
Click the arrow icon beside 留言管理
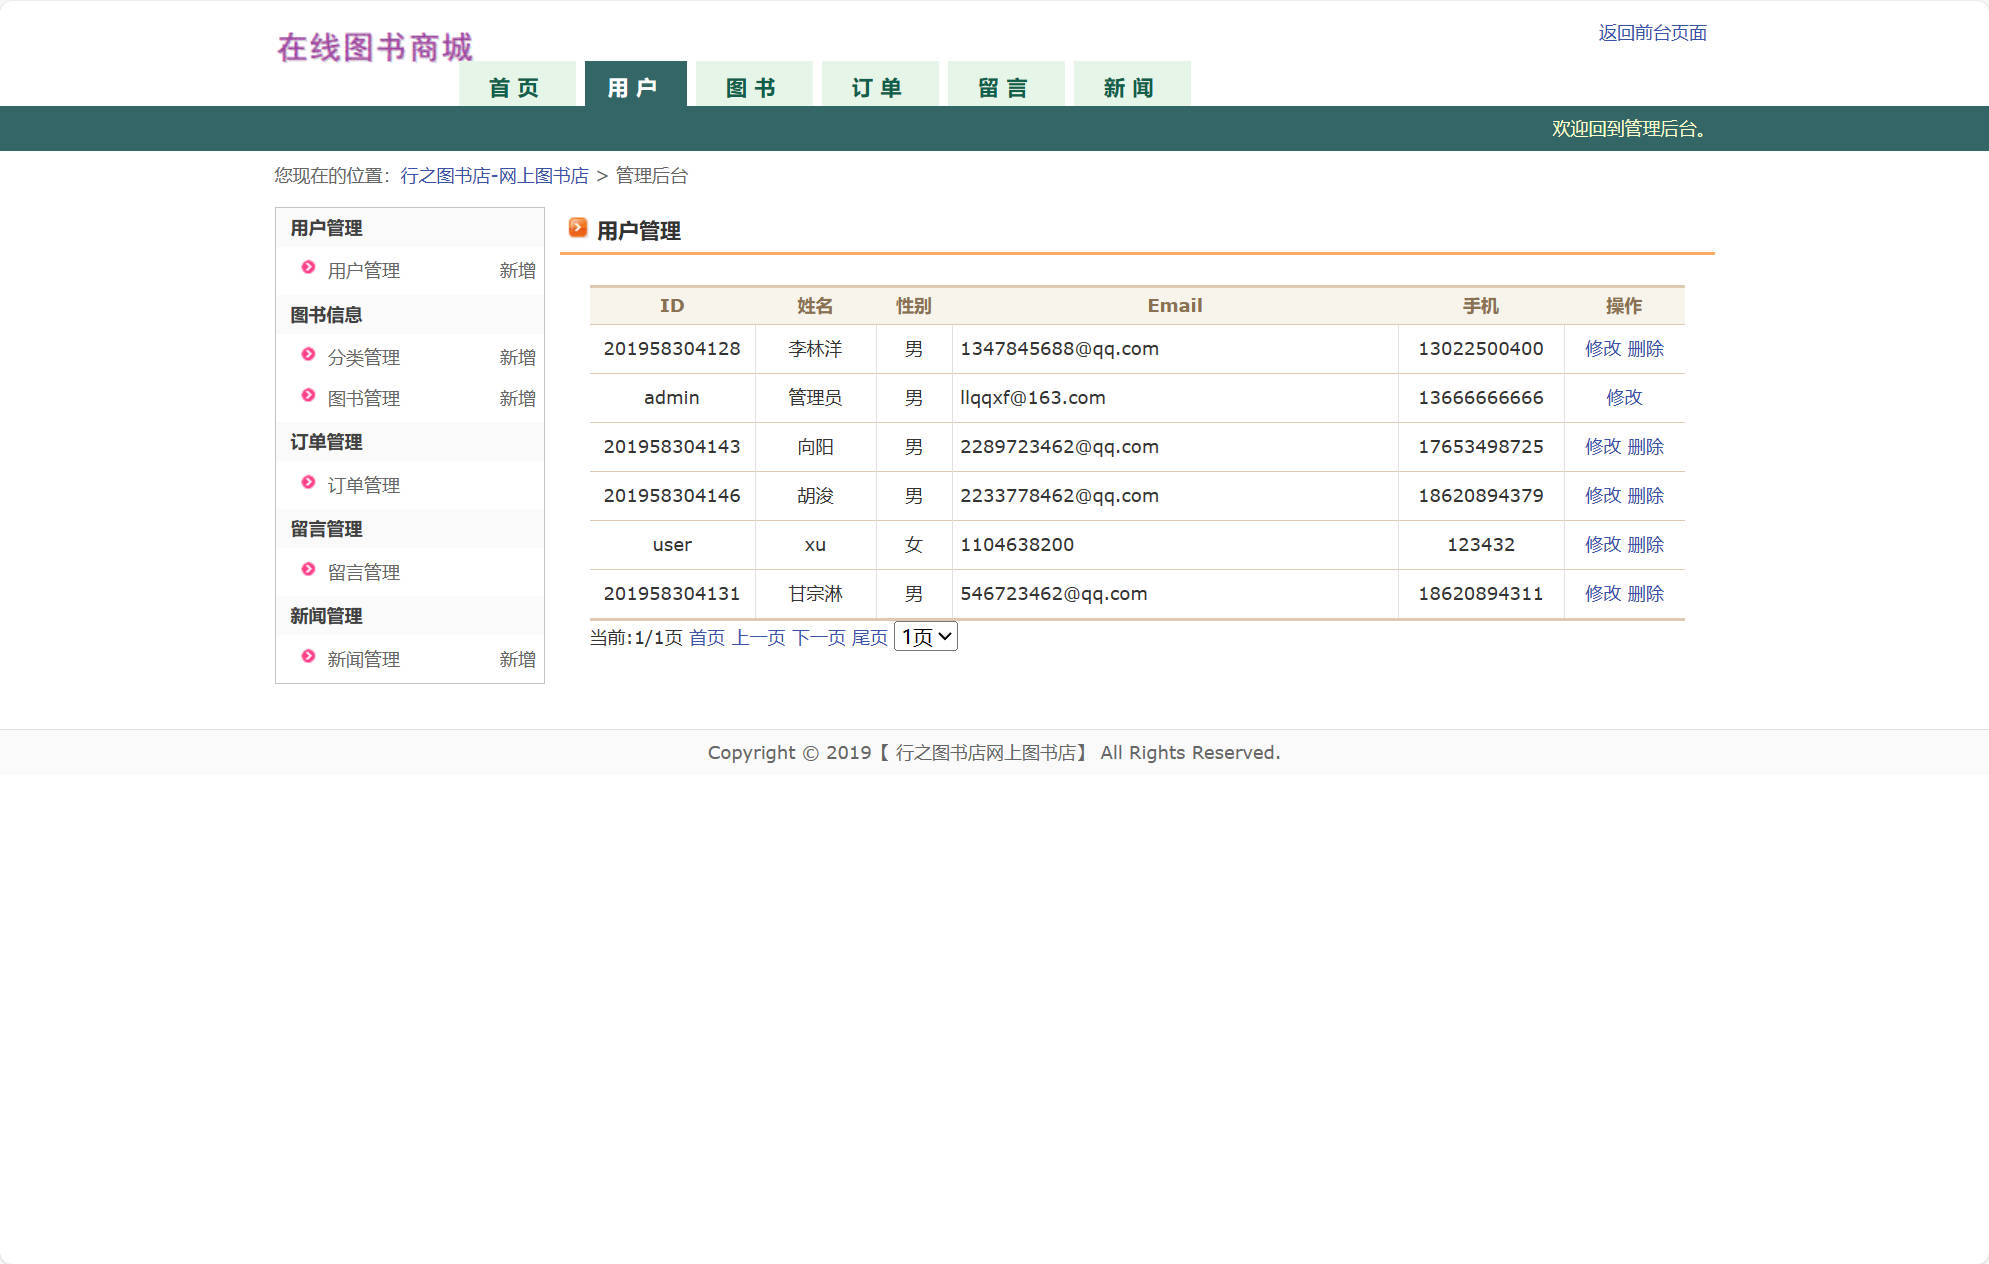[x=307, y=571]
